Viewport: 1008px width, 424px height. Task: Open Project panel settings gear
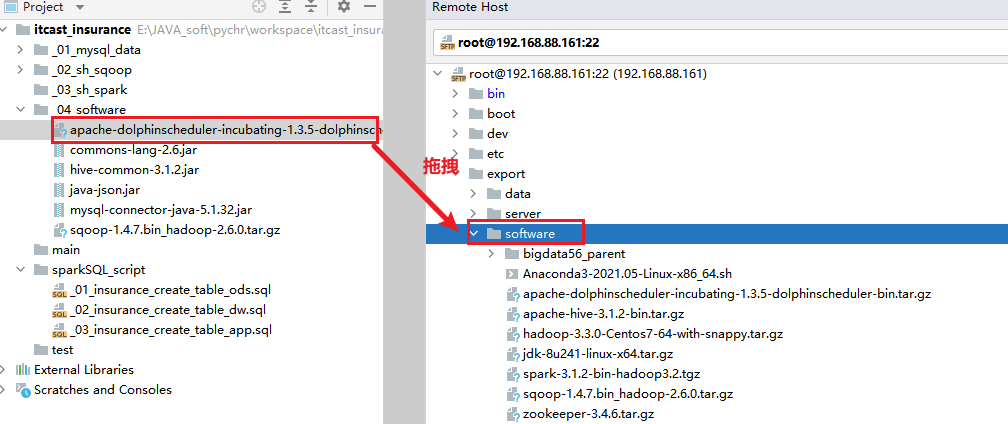344,7
